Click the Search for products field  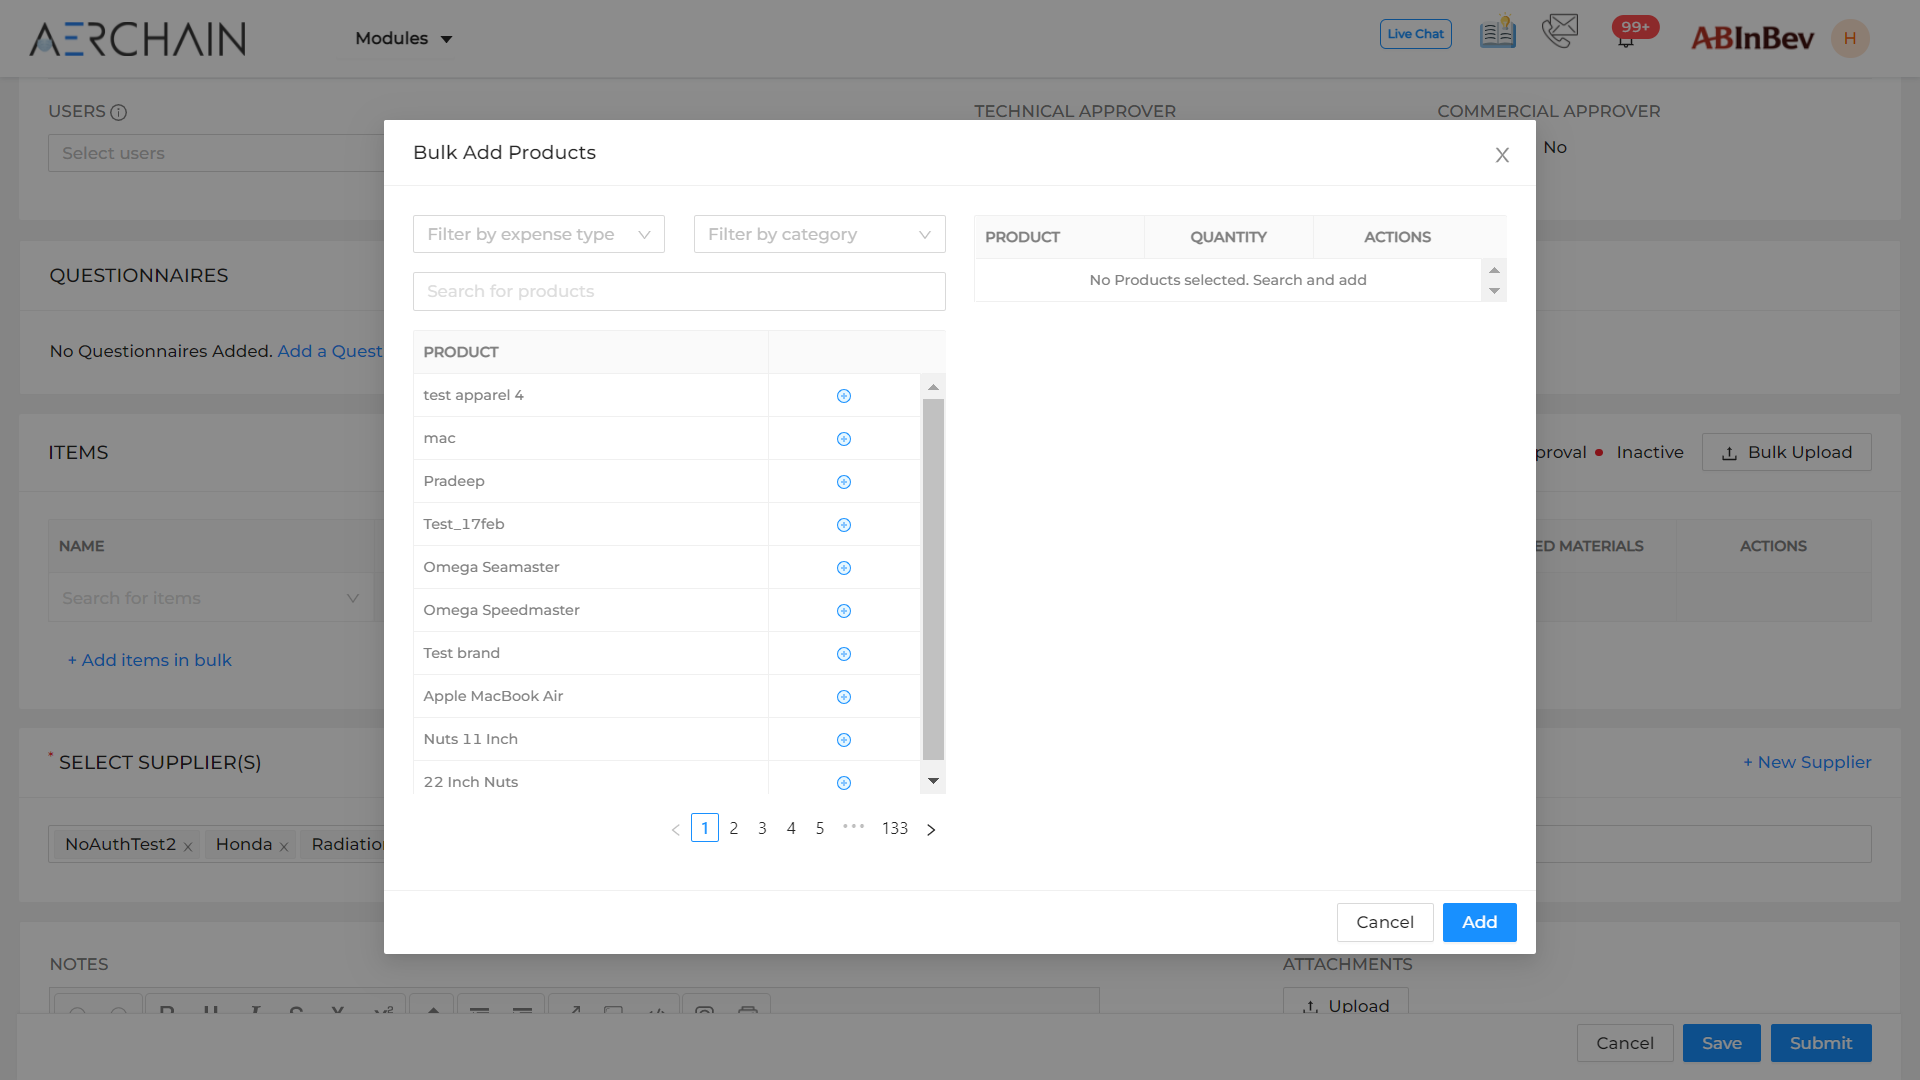point(678,291)
